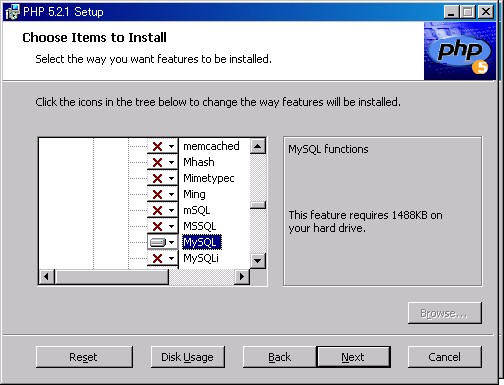The image size is (504, 385).
Task: Open memcached feature install-state dropdown
Action: (163, 146)
